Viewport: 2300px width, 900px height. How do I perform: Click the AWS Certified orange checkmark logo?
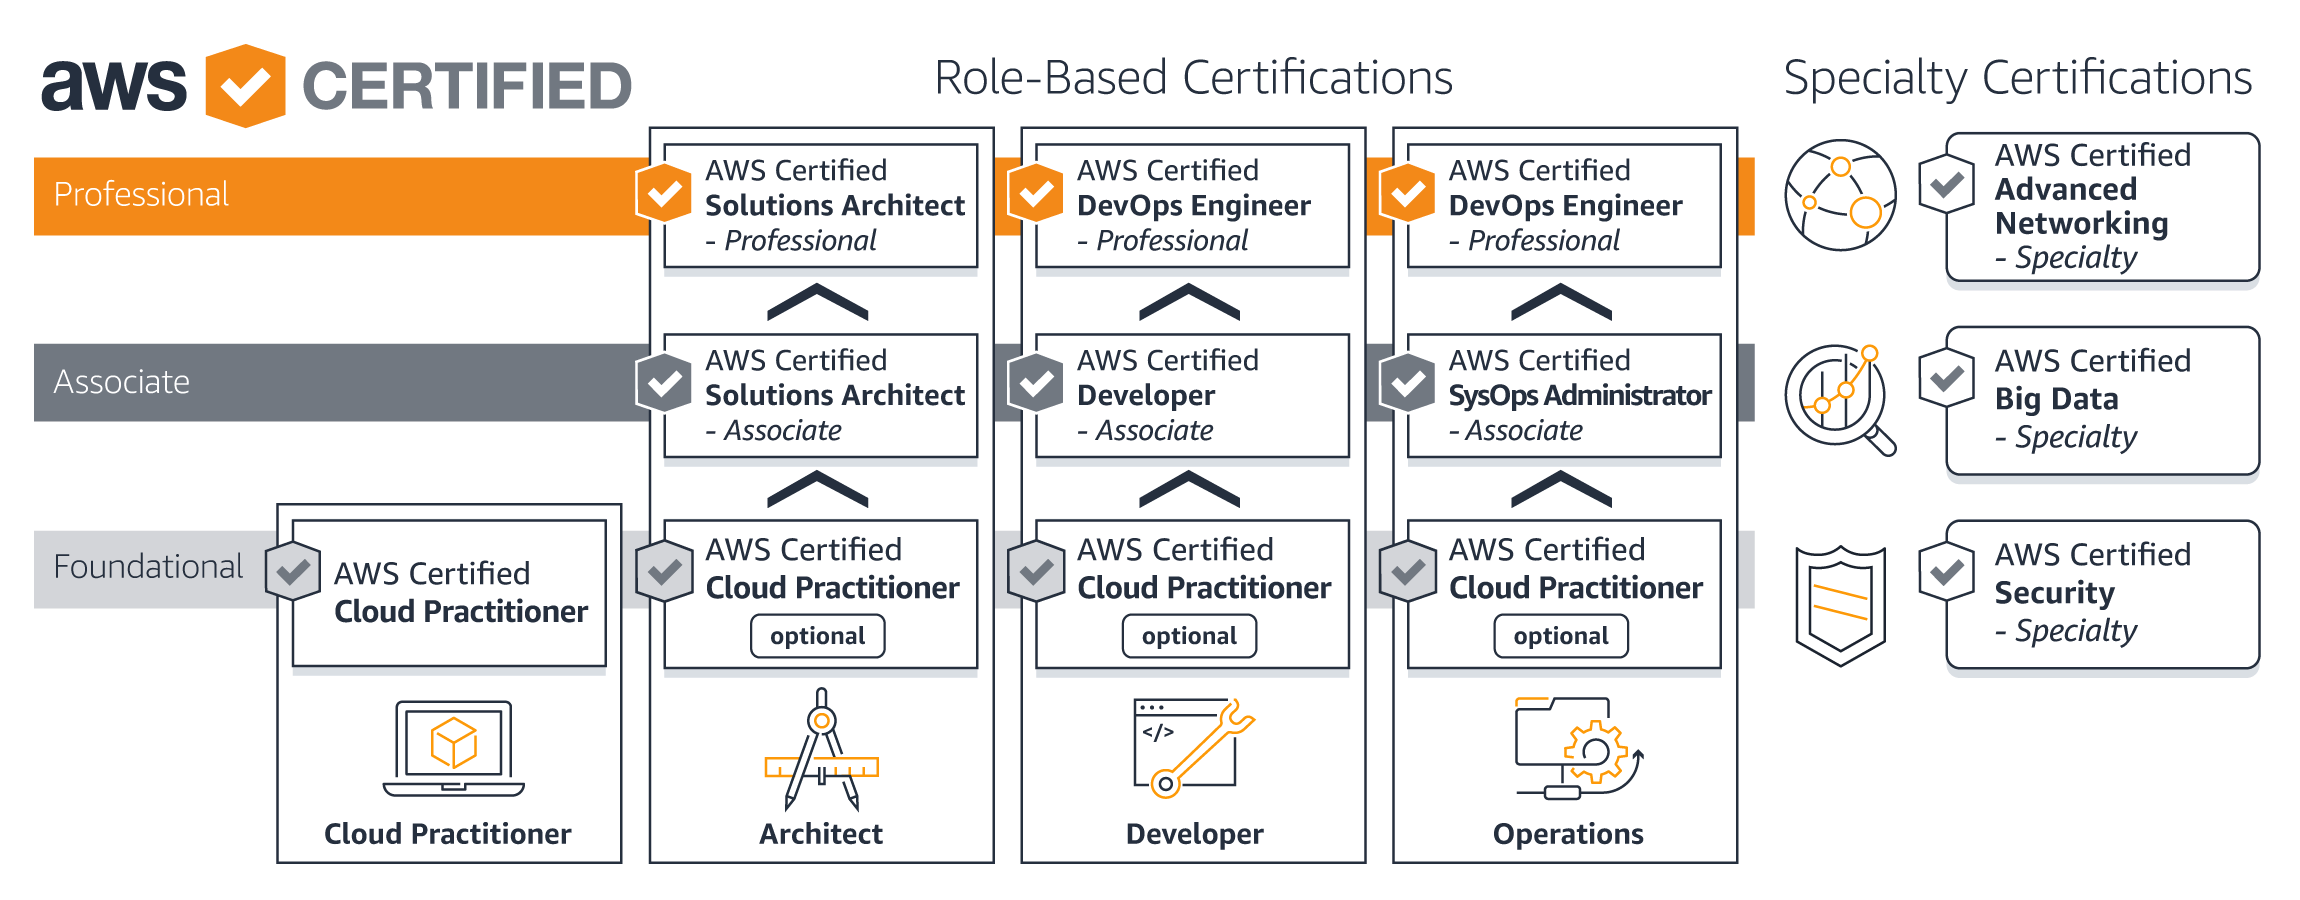pyautogui.click(x=245, y=86)
